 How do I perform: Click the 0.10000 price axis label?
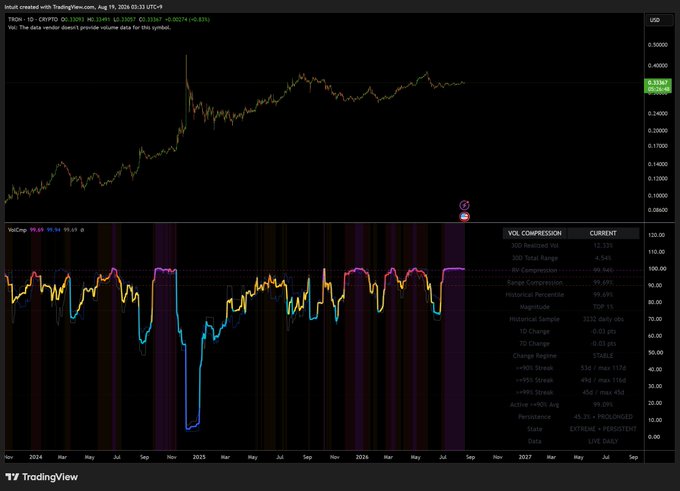click(657, 196)
